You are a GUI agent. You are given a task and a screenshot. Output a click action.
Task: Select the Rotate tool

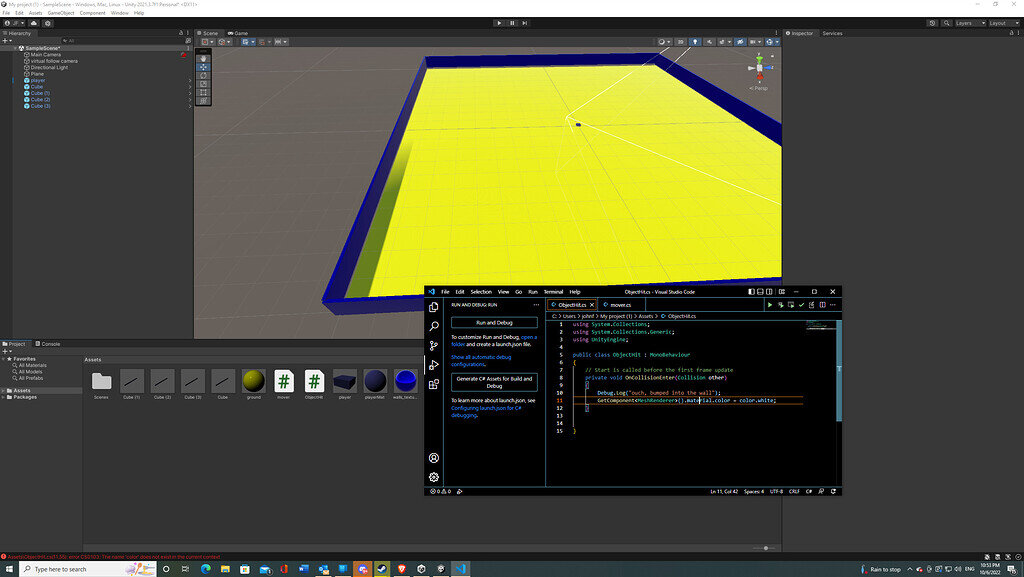pyautogui.click(x=204, y=76)
